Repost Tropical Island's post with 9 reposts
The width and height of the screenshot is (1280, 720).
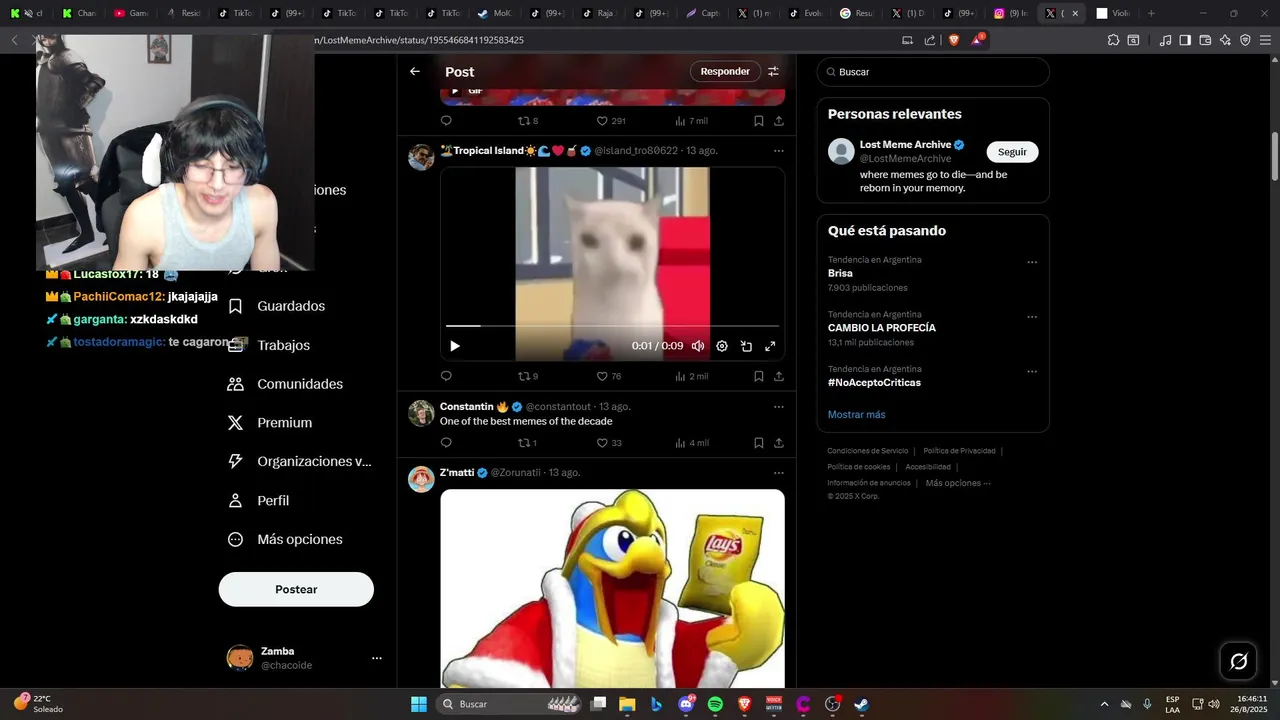(x=527, y=376)
